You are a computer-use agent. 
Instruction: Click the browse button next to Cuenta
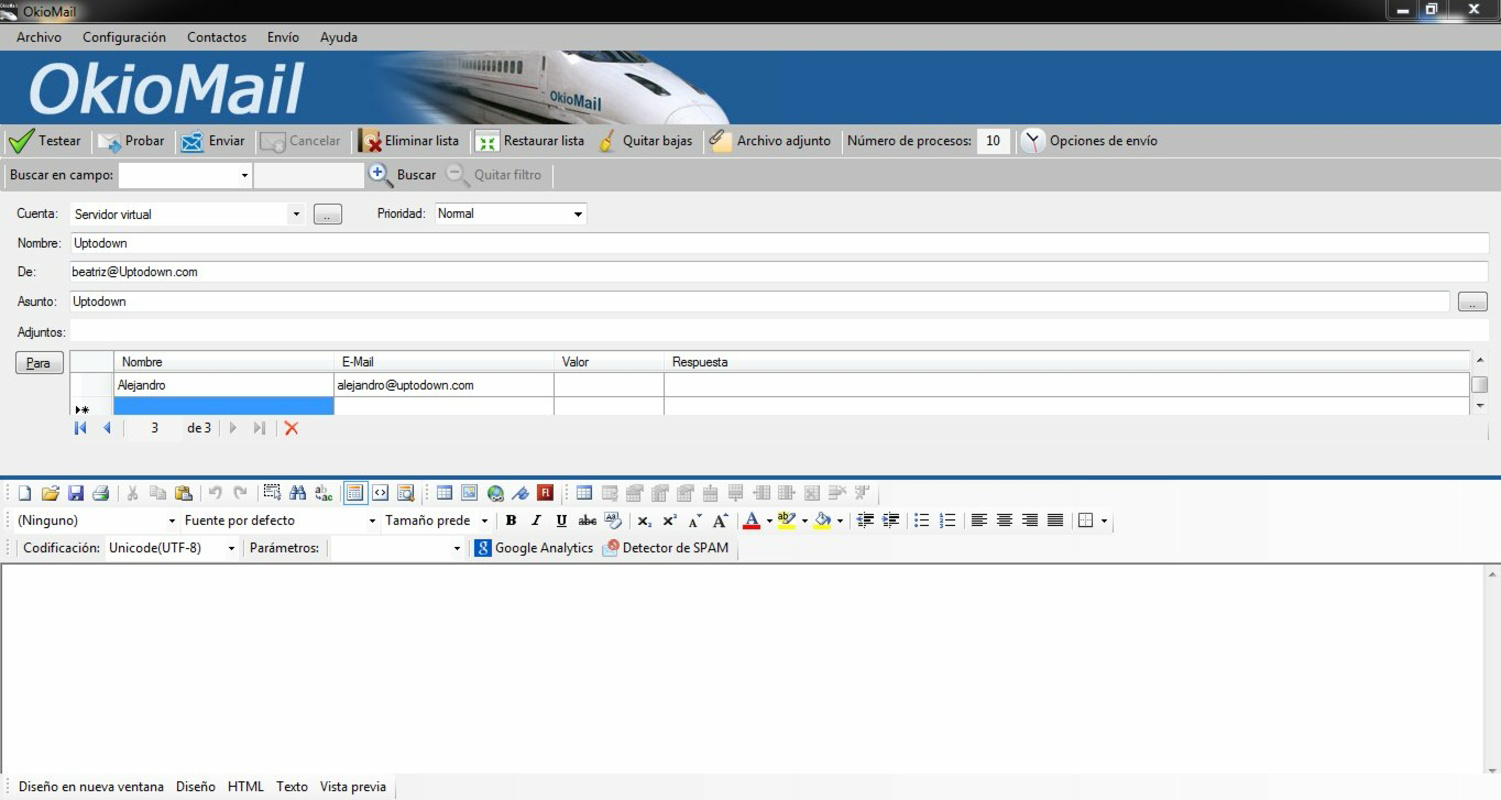(328, 214)
